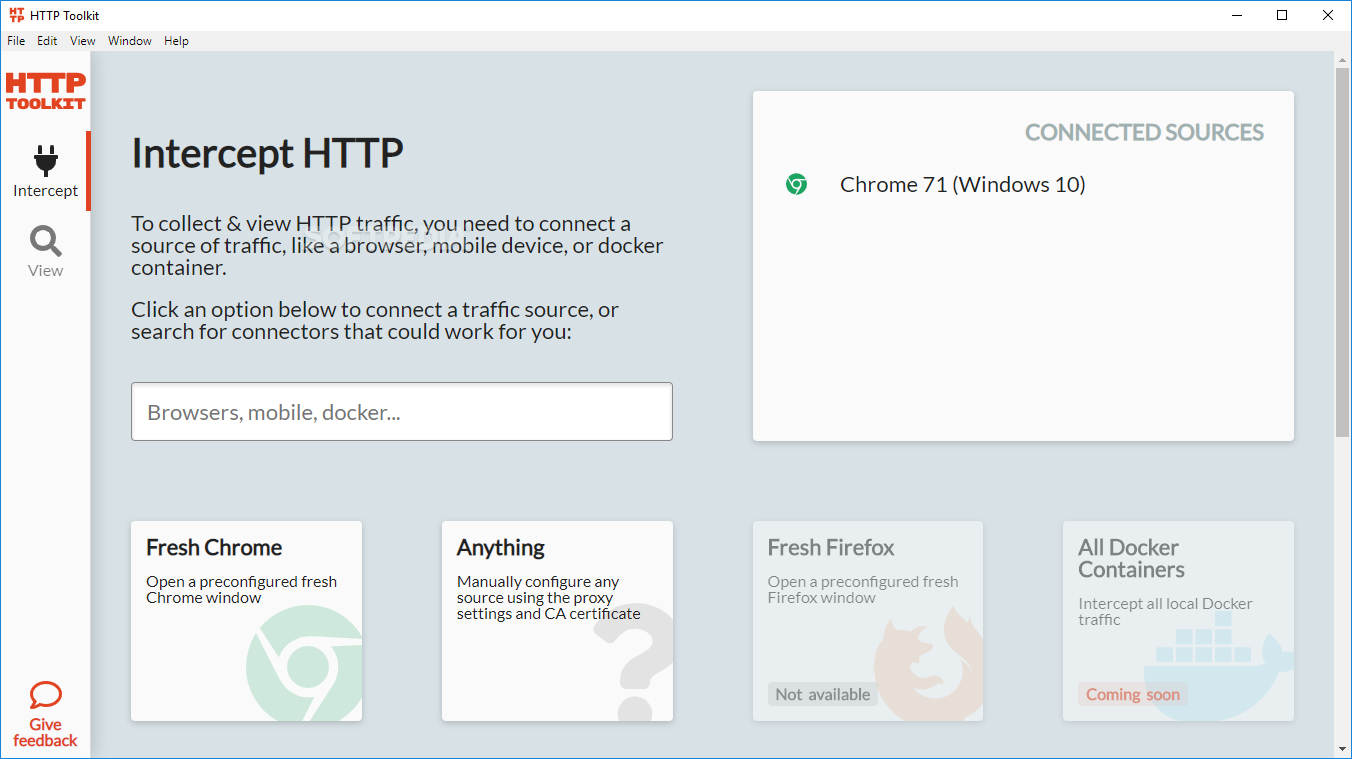Click the All Docker Containers card
This screenshot has width=1352, height=759.
click(1178, 621)
